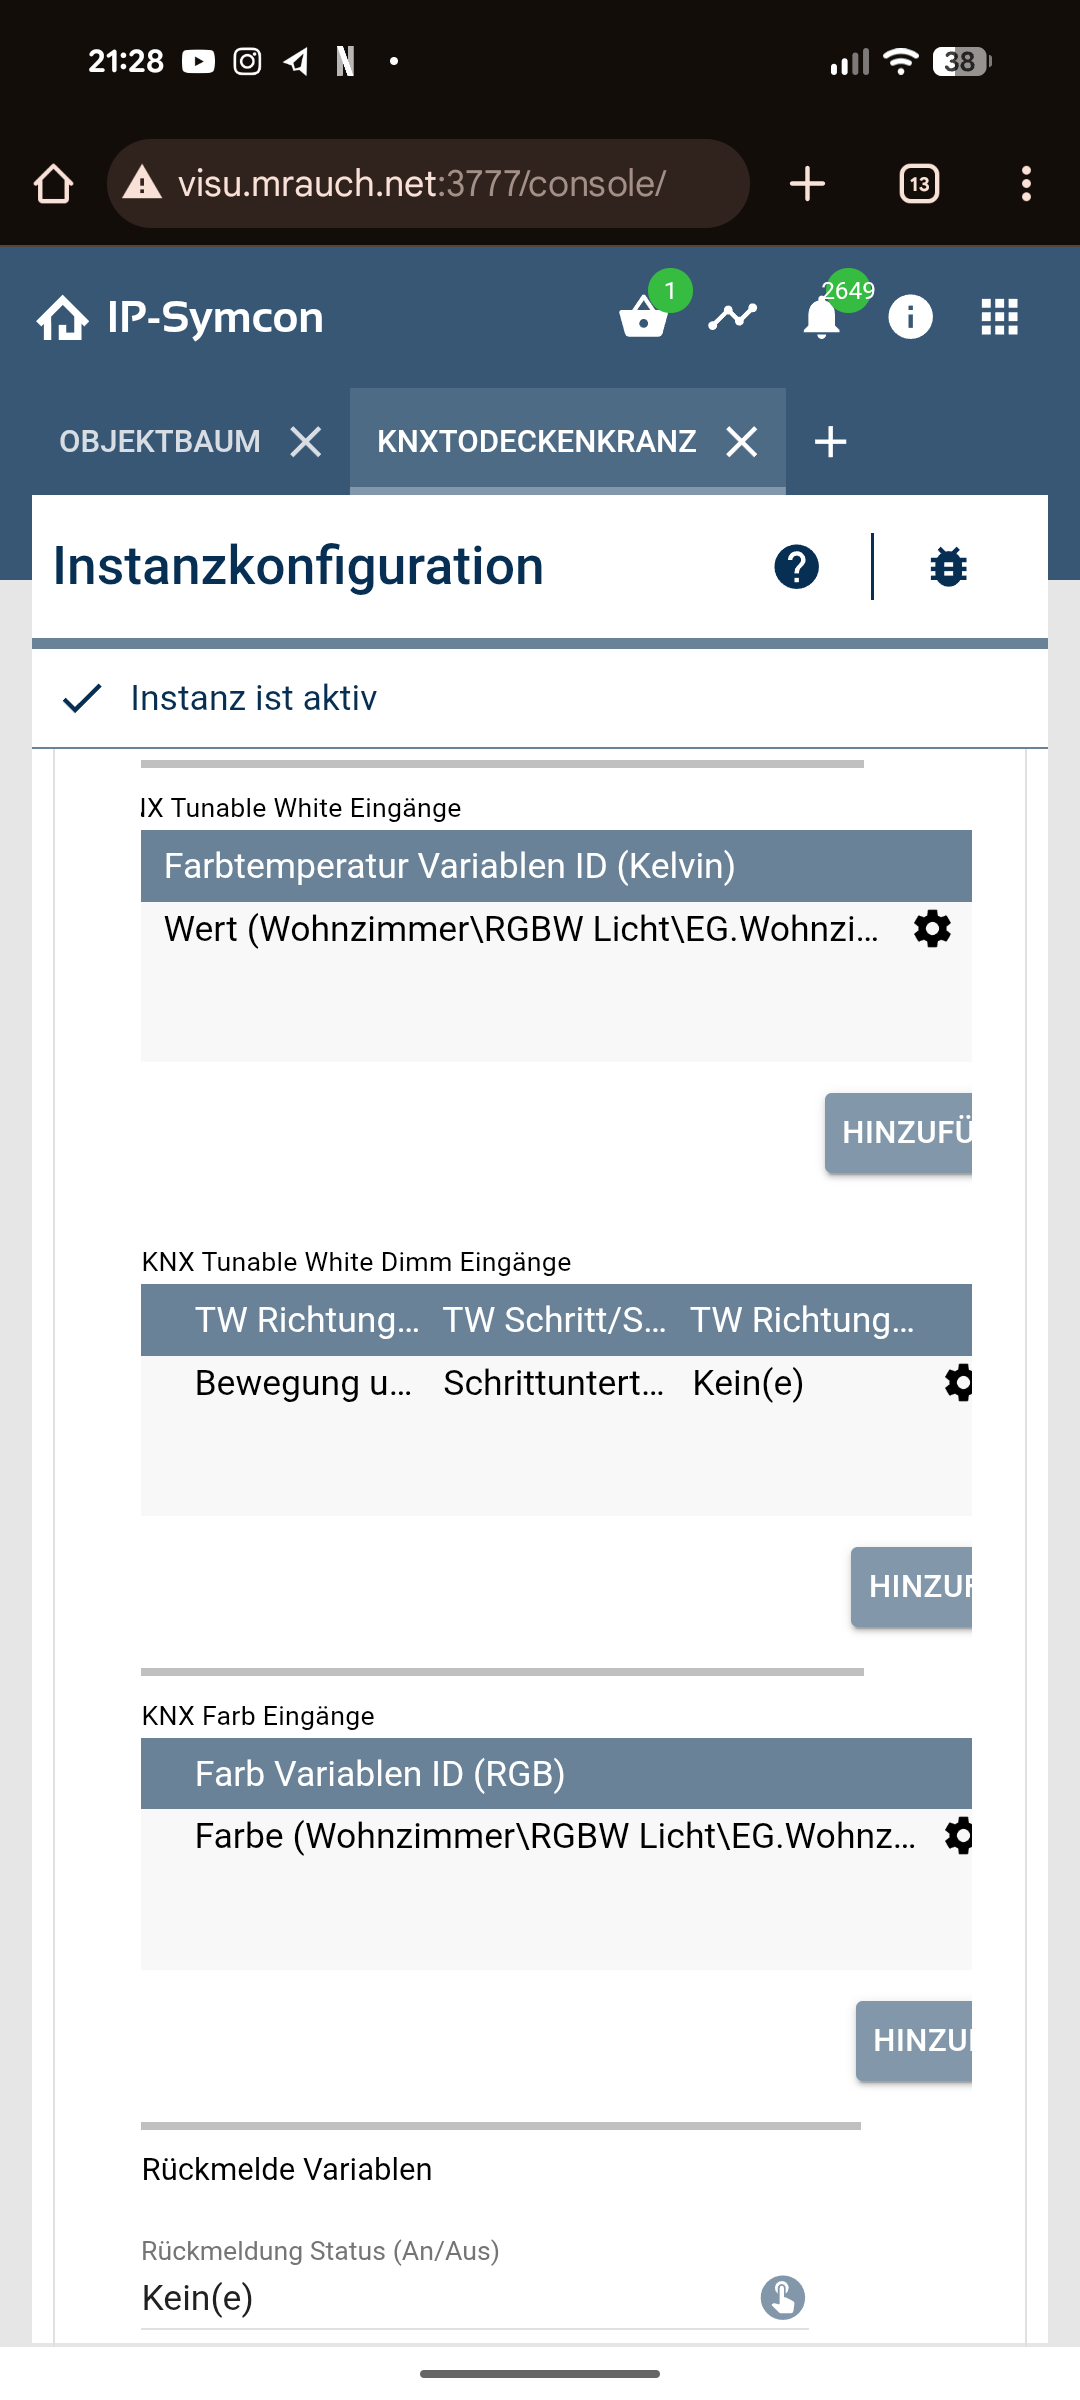Select variable for Rückmeldung Status (An/Aus)
Screen dimensions: 1080x2400
tap(783, 2297)
